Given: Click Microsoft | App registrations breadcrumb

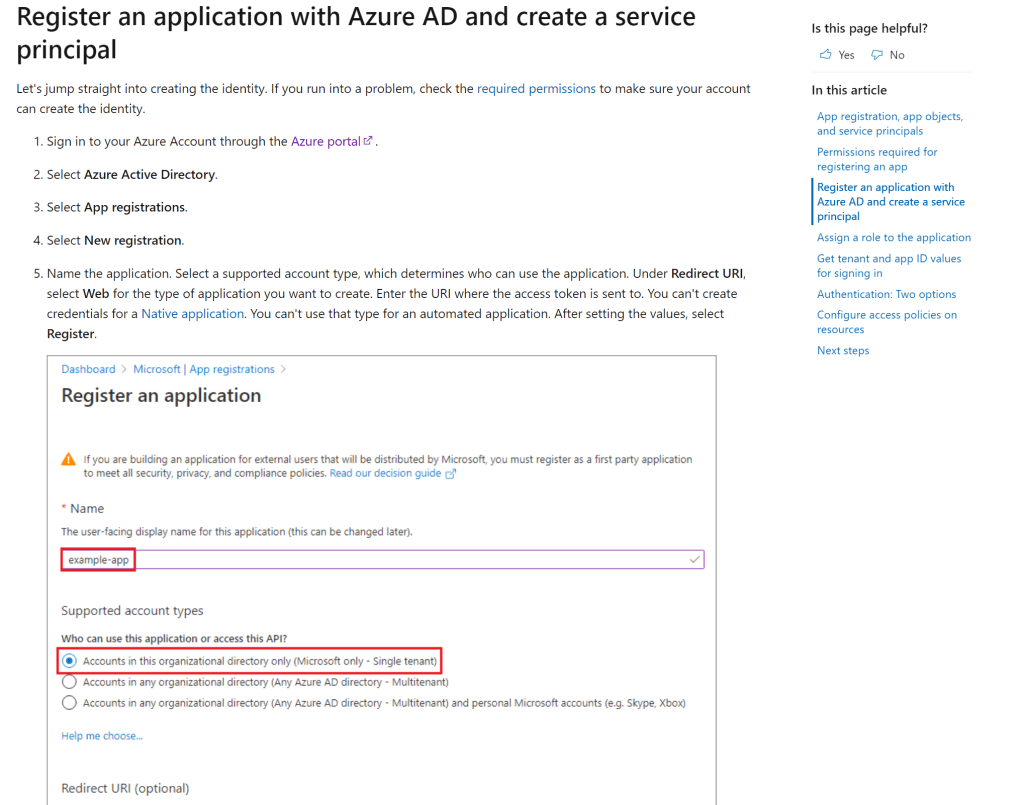Looking at the screenshot, I should tap(204, 369).
